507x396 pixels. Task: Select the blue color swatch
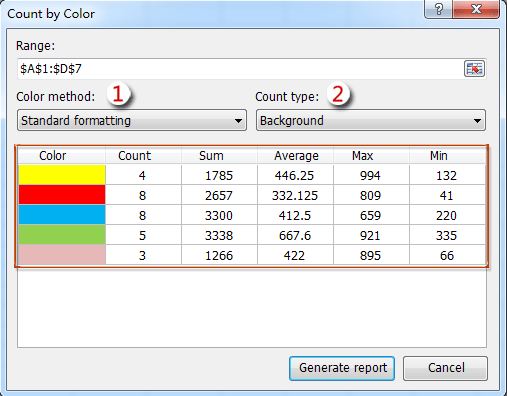[62, 215]
